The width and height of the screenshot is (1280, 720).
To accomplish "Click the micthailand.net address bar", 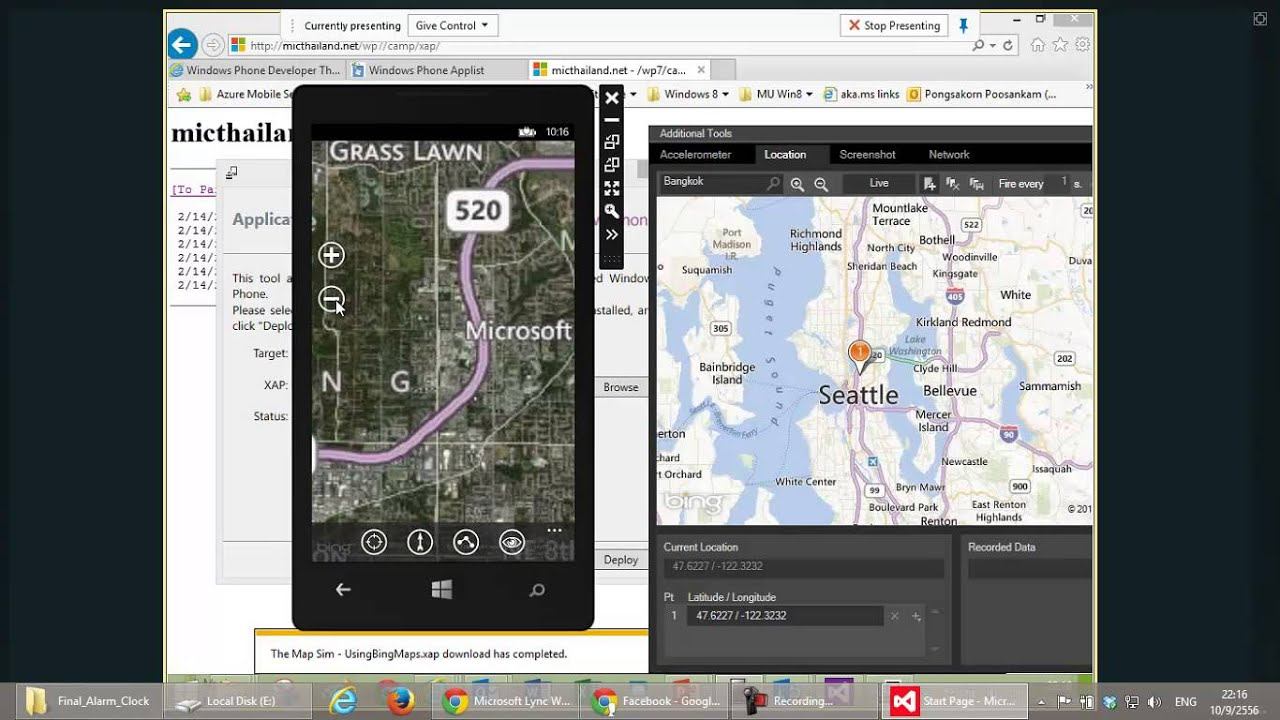I will click(600, 46).
